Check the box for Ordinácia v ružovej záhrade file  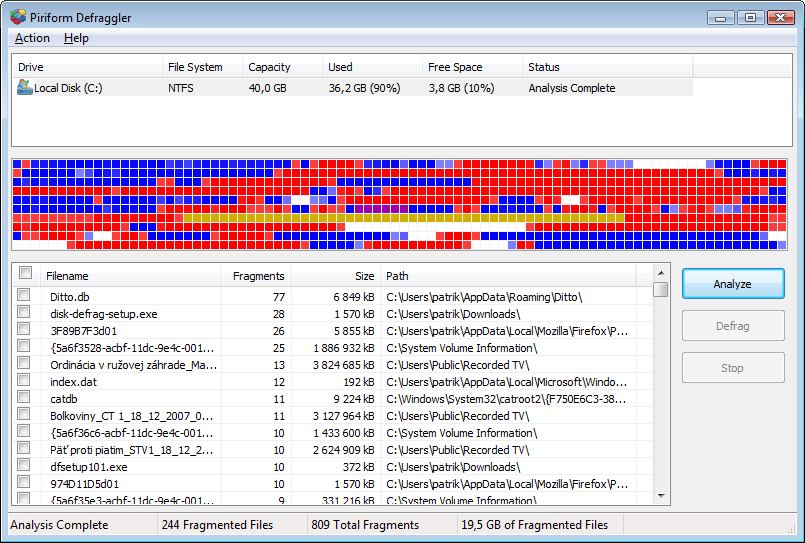pyautogui.click(x=24, y=362)
